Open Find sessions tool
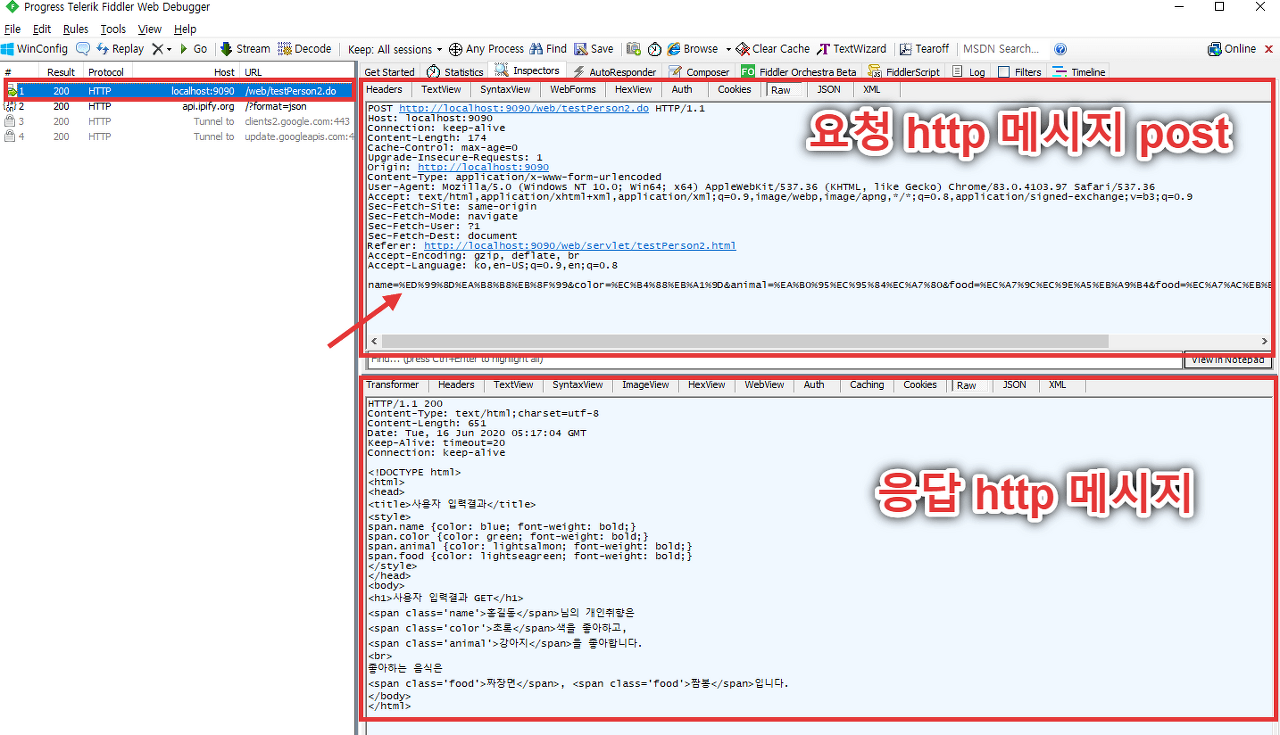 tap(548, 49)
